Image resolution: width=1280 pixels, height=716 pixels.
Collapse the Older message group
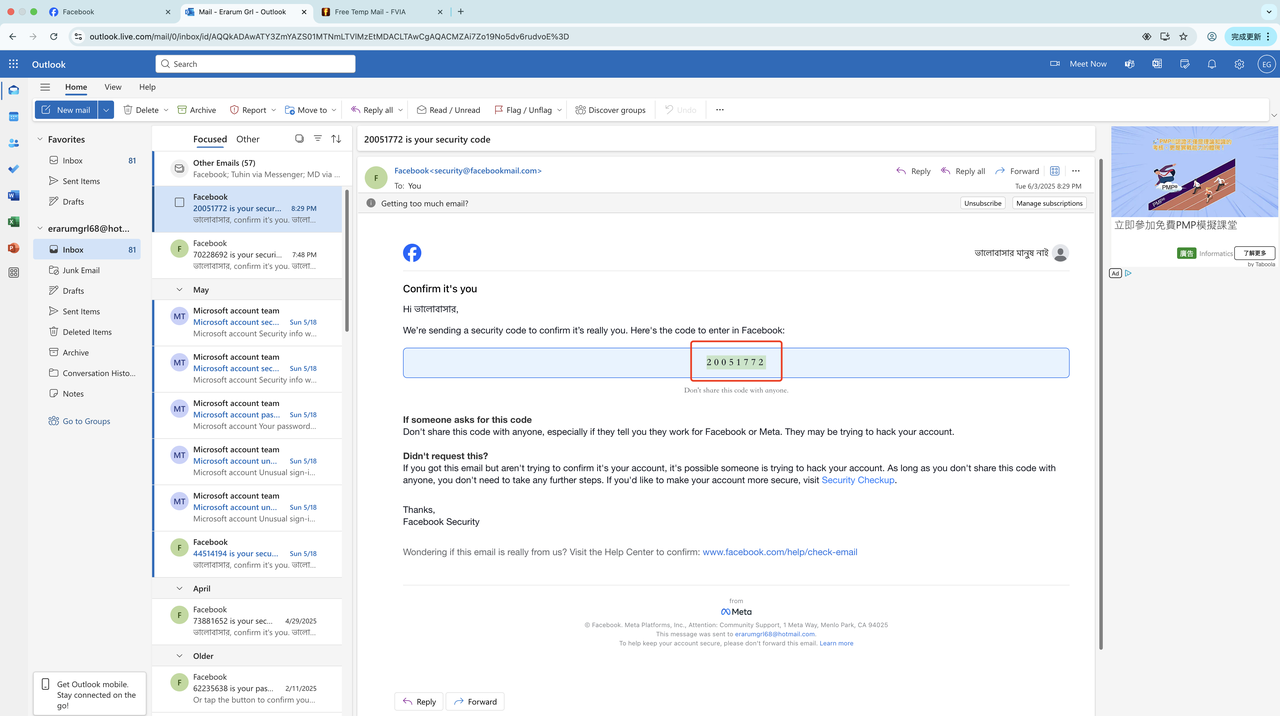click(180, 656)
